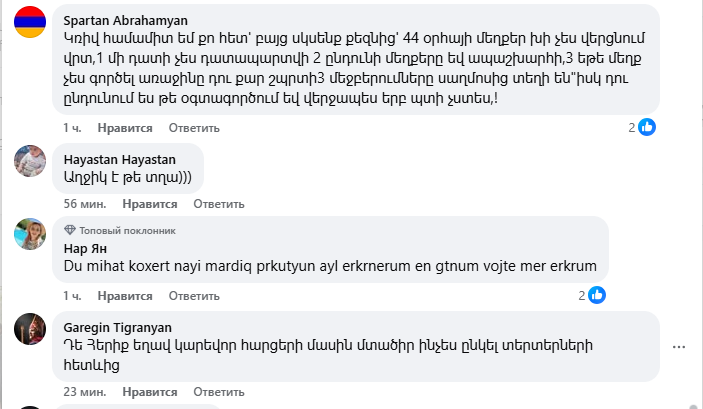Open the 23 мин. comment timestamp
The width and height of the screenshot is (703, 409).
click(85, 393)
